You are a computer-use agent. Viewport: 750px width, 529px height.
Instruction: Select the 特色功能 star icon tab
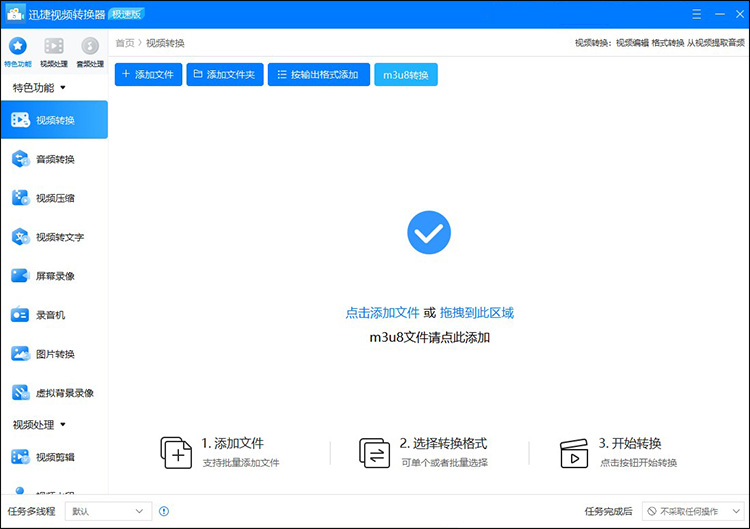click(x=18, y=52)
